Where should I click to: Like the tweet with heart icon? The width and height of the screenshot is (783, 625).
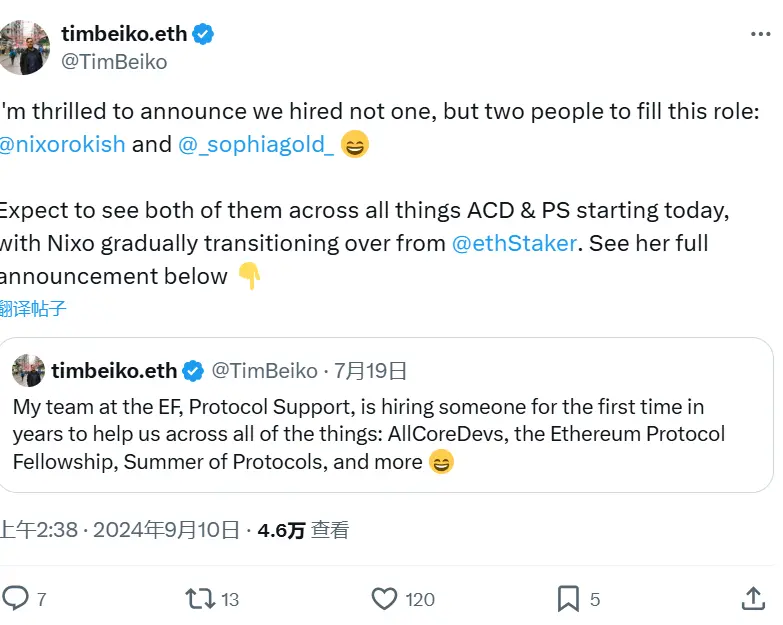tap(384, 598)
